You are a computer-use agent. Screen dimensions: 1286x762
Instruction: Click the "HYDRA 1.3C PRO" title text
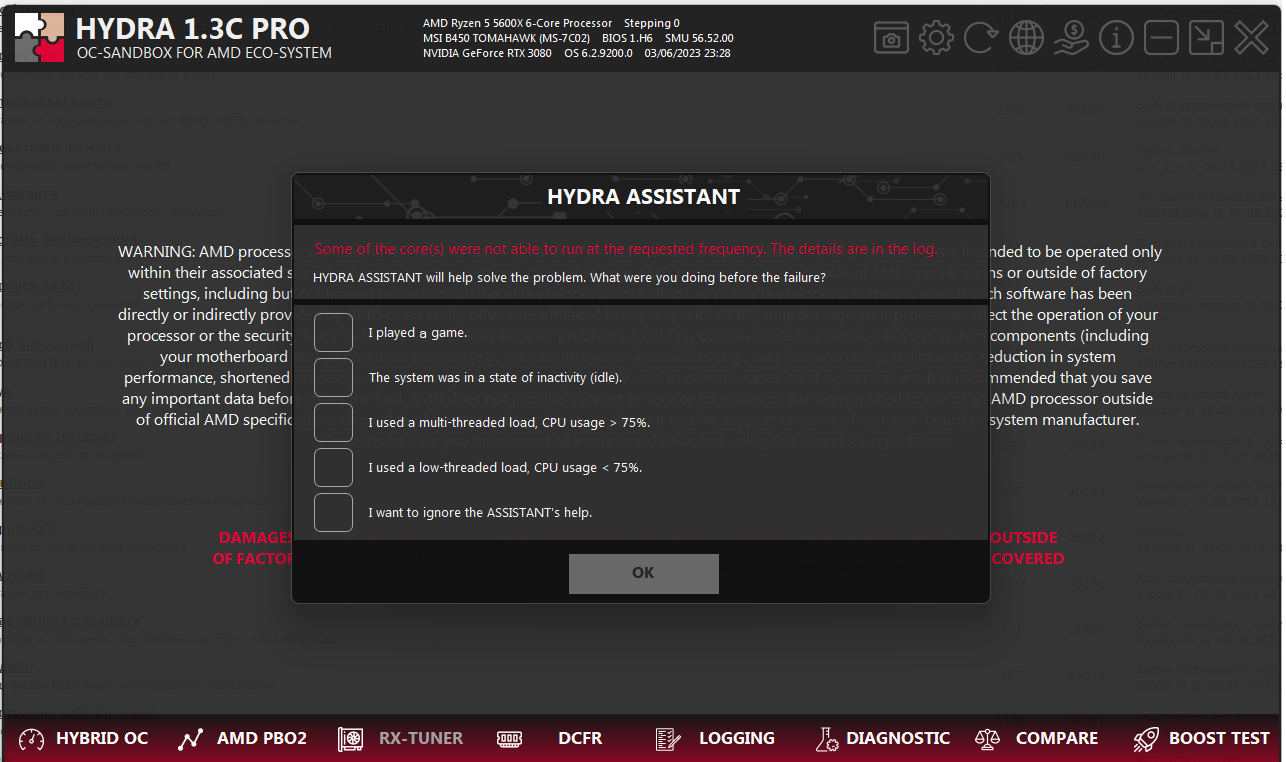click(193, 29)
